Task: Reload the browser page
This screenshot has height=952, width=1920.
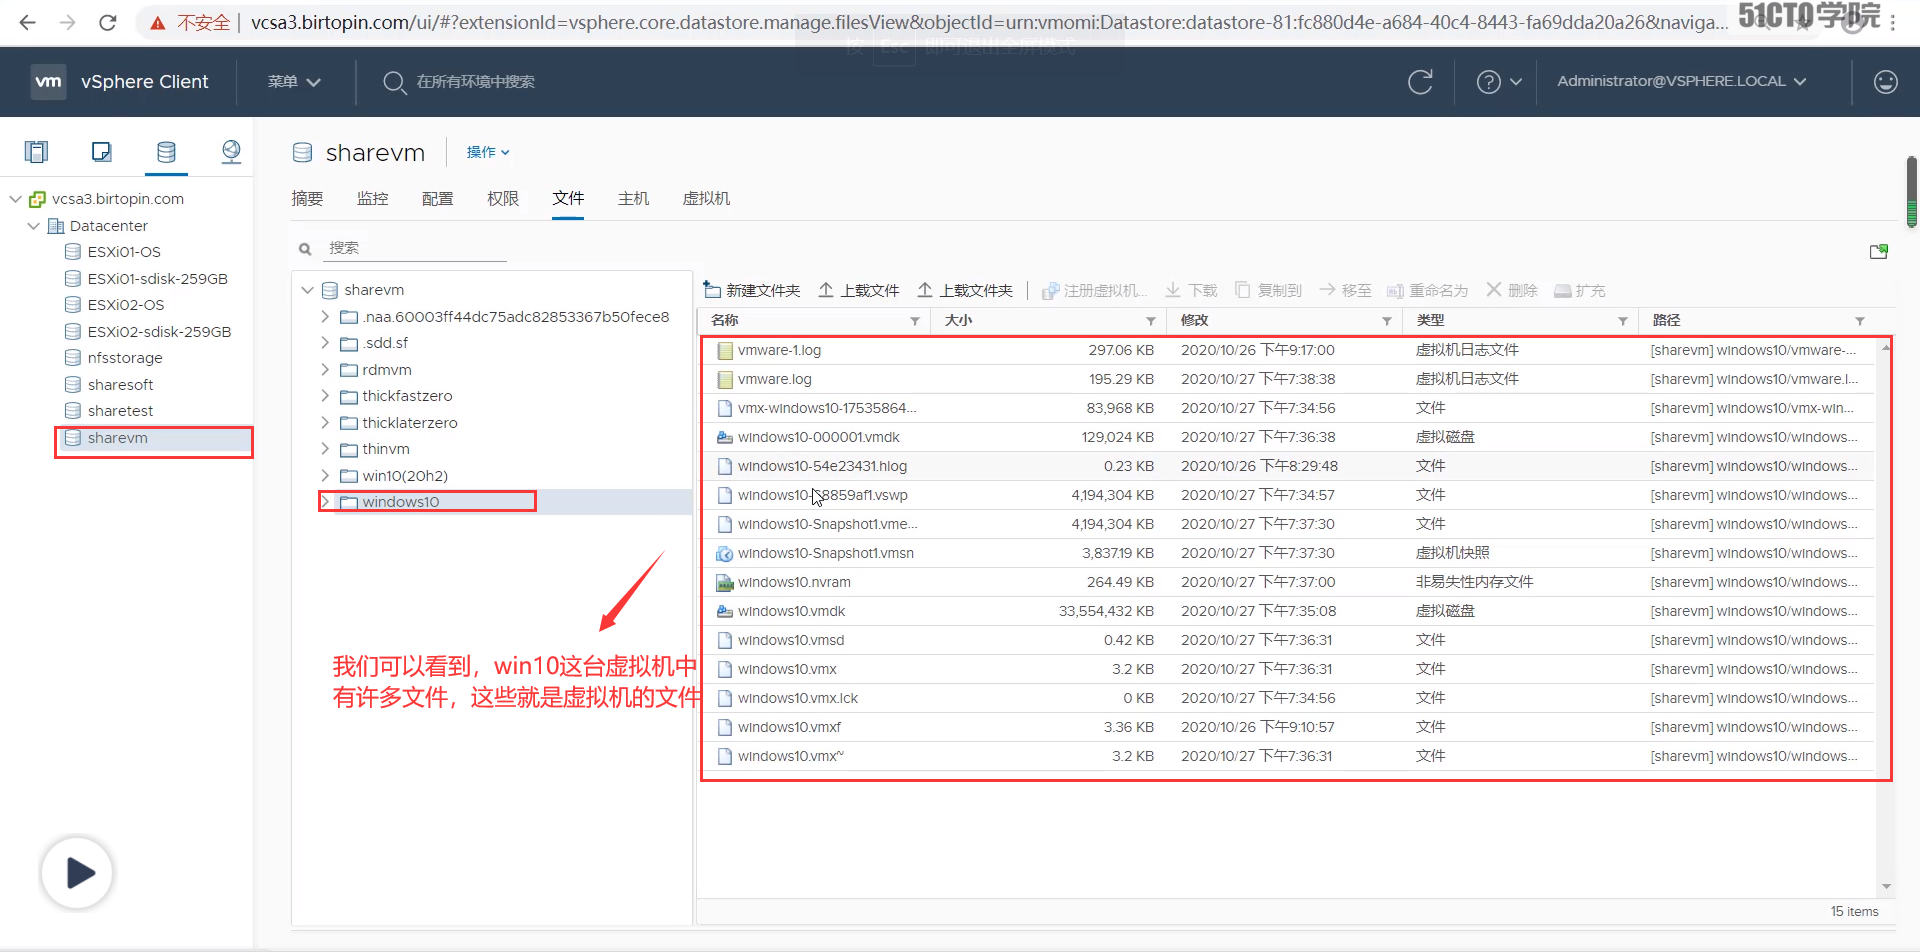Action: click(x=108, y=22)
